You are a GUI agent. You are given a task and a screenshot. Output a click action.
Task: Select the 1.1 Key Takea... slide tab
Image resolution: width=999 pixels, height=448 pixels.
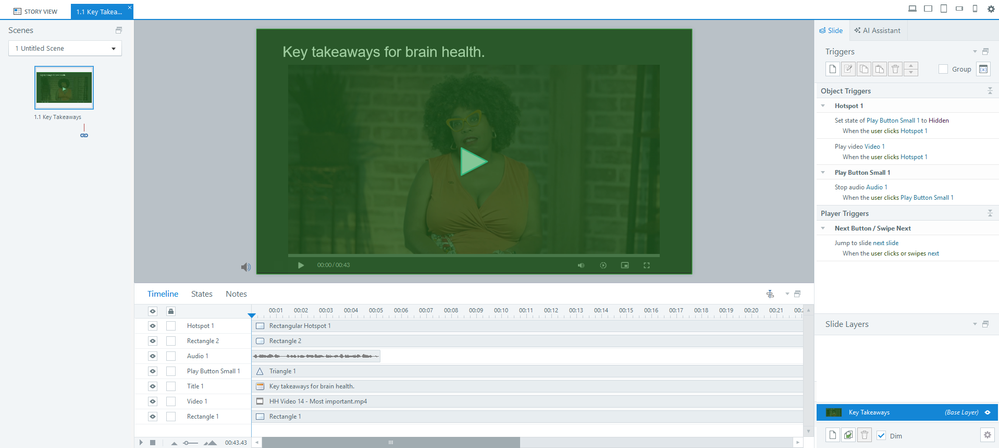(102, 11)
